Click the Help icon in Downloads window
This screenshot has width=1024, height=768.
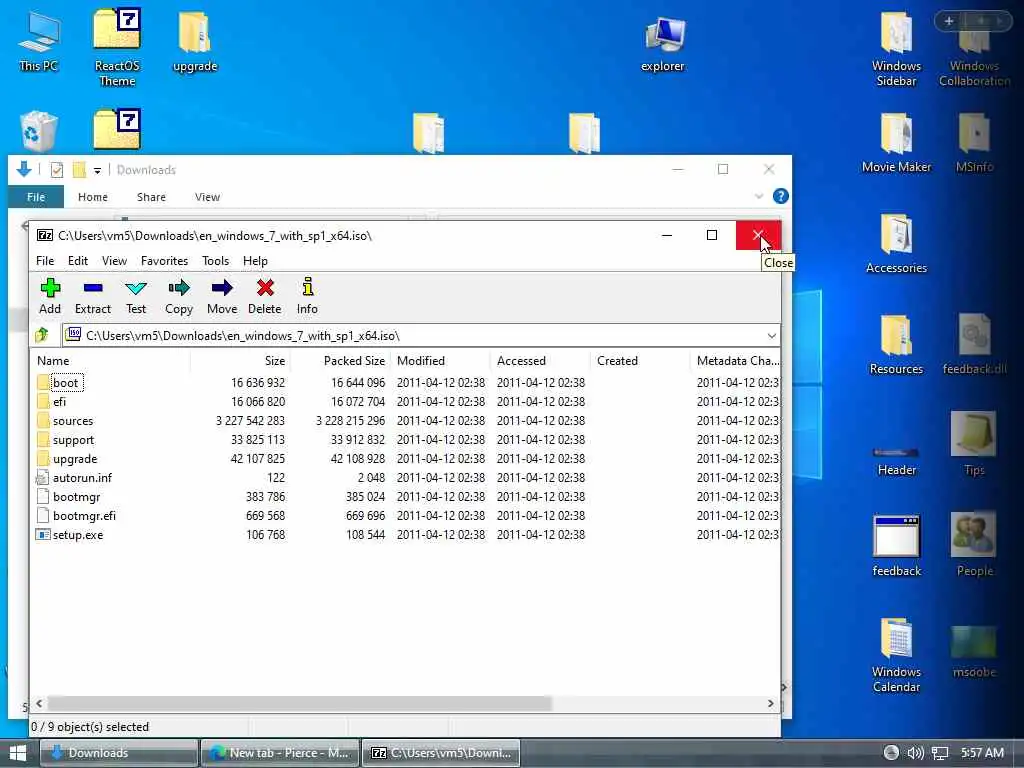tap(780, 196)
